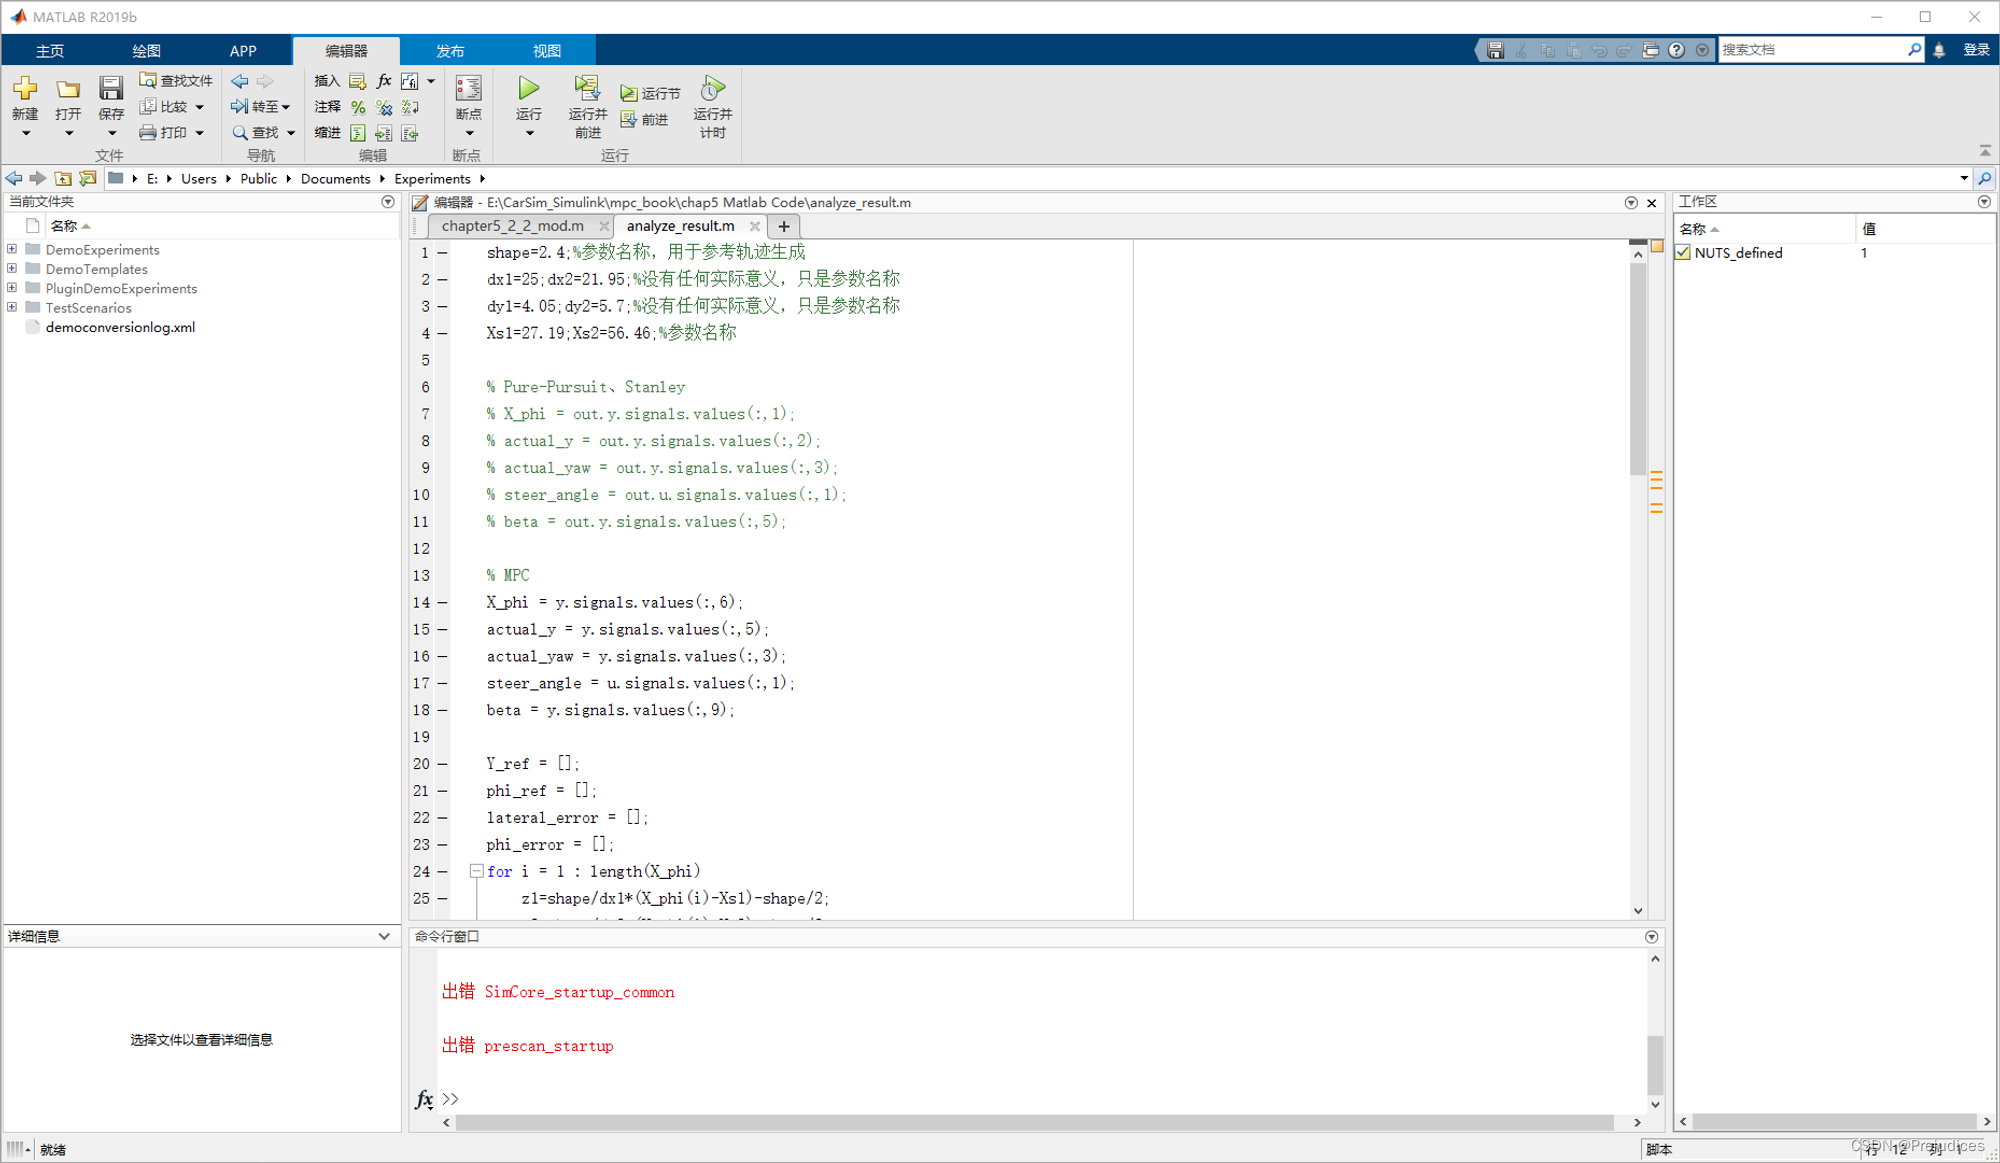The image size is (2000, 1163).
Task: Open the Home (主页) ribbon tab
Action: coord(50,50)
